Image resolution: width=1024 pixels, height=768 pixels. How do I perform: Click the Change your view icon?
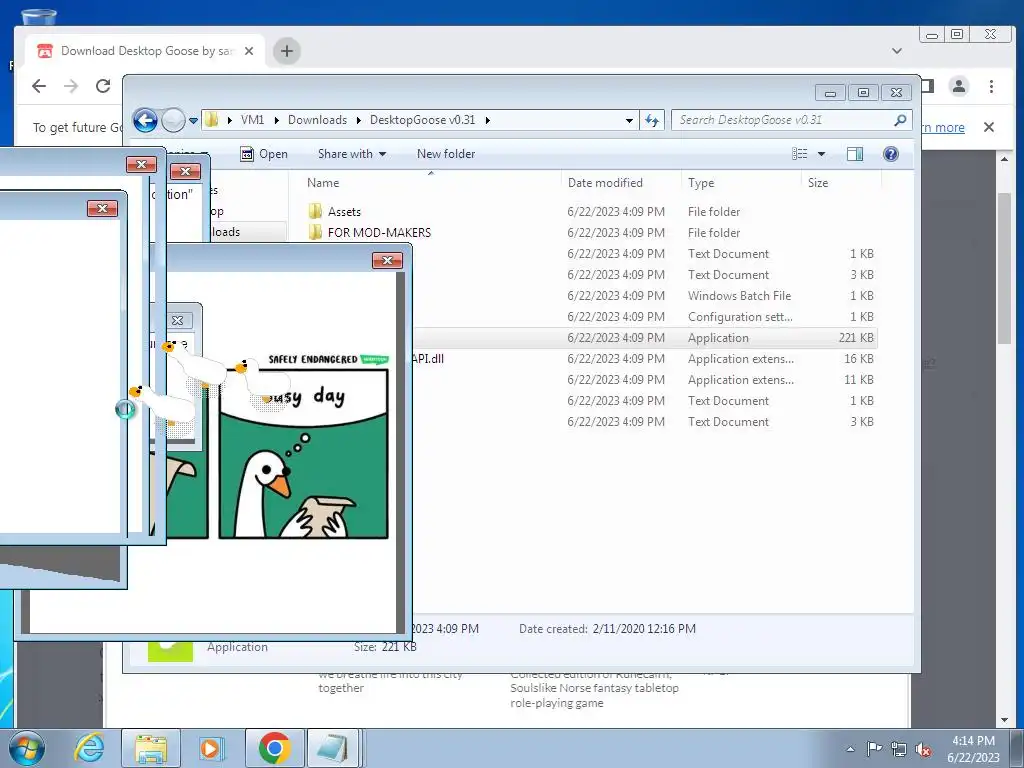pyautogui.click(x=799, y=154)
